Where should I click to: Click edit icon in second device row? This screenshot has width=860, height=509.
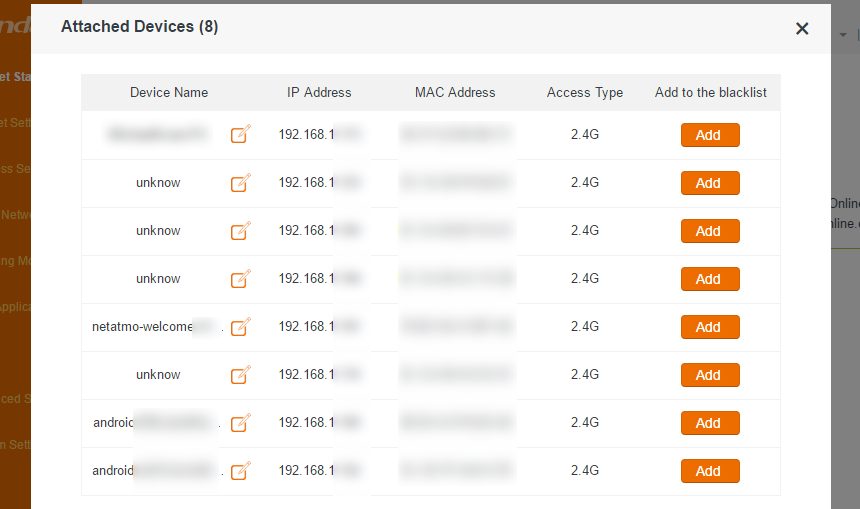point(240,182)
